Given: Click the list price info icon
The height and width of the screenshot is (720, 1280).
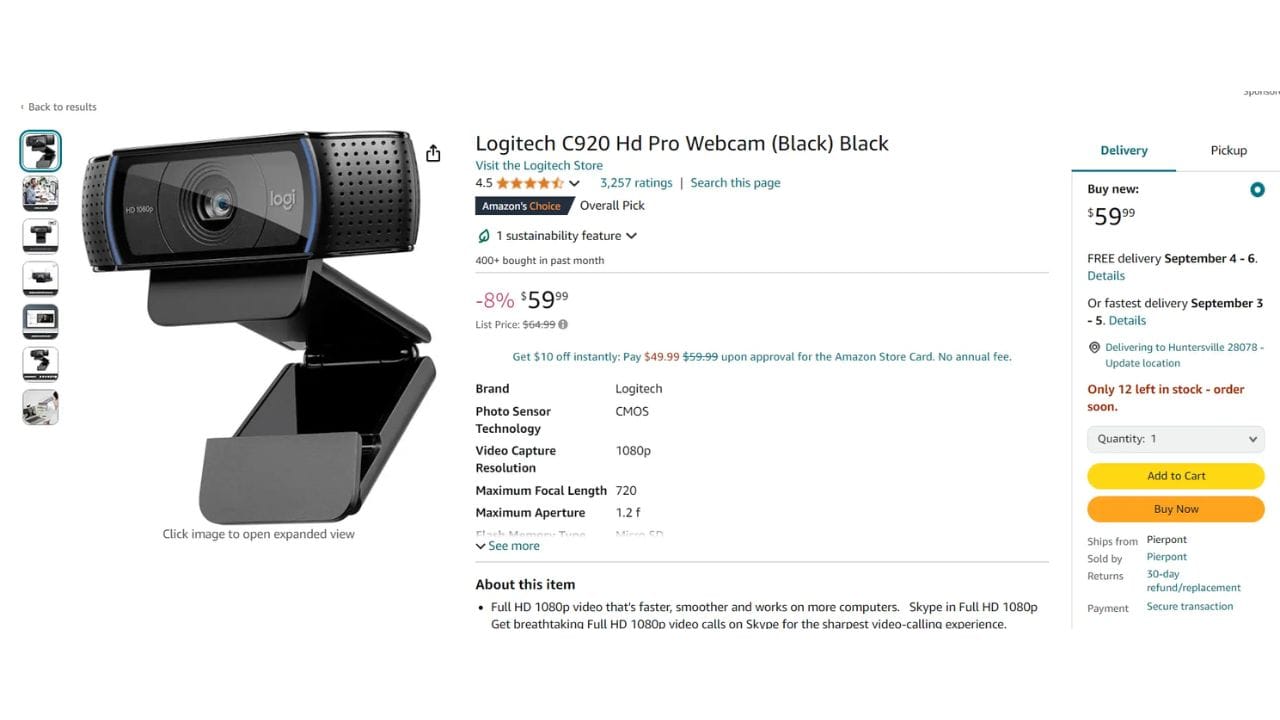Looking at the screenshot, I should click(x=563, y=324).
